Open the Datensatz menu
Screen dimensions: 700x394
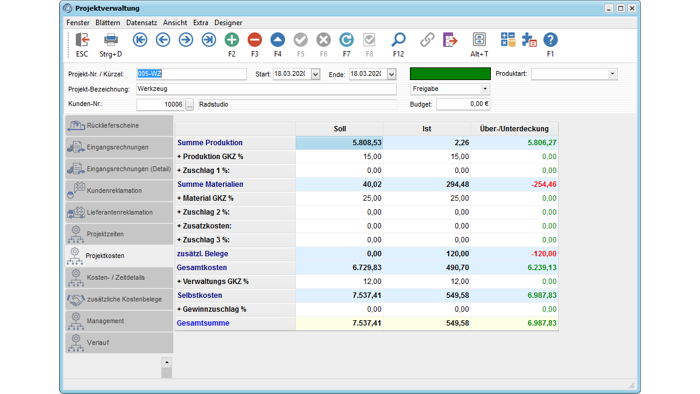click(x=141, y=23)
